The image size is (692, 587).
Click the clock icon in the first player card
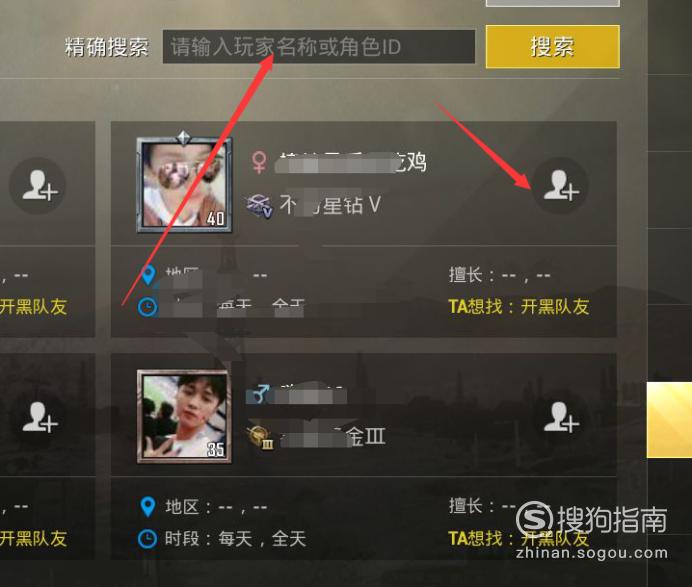pyautogui.click(x=147, y=307)
